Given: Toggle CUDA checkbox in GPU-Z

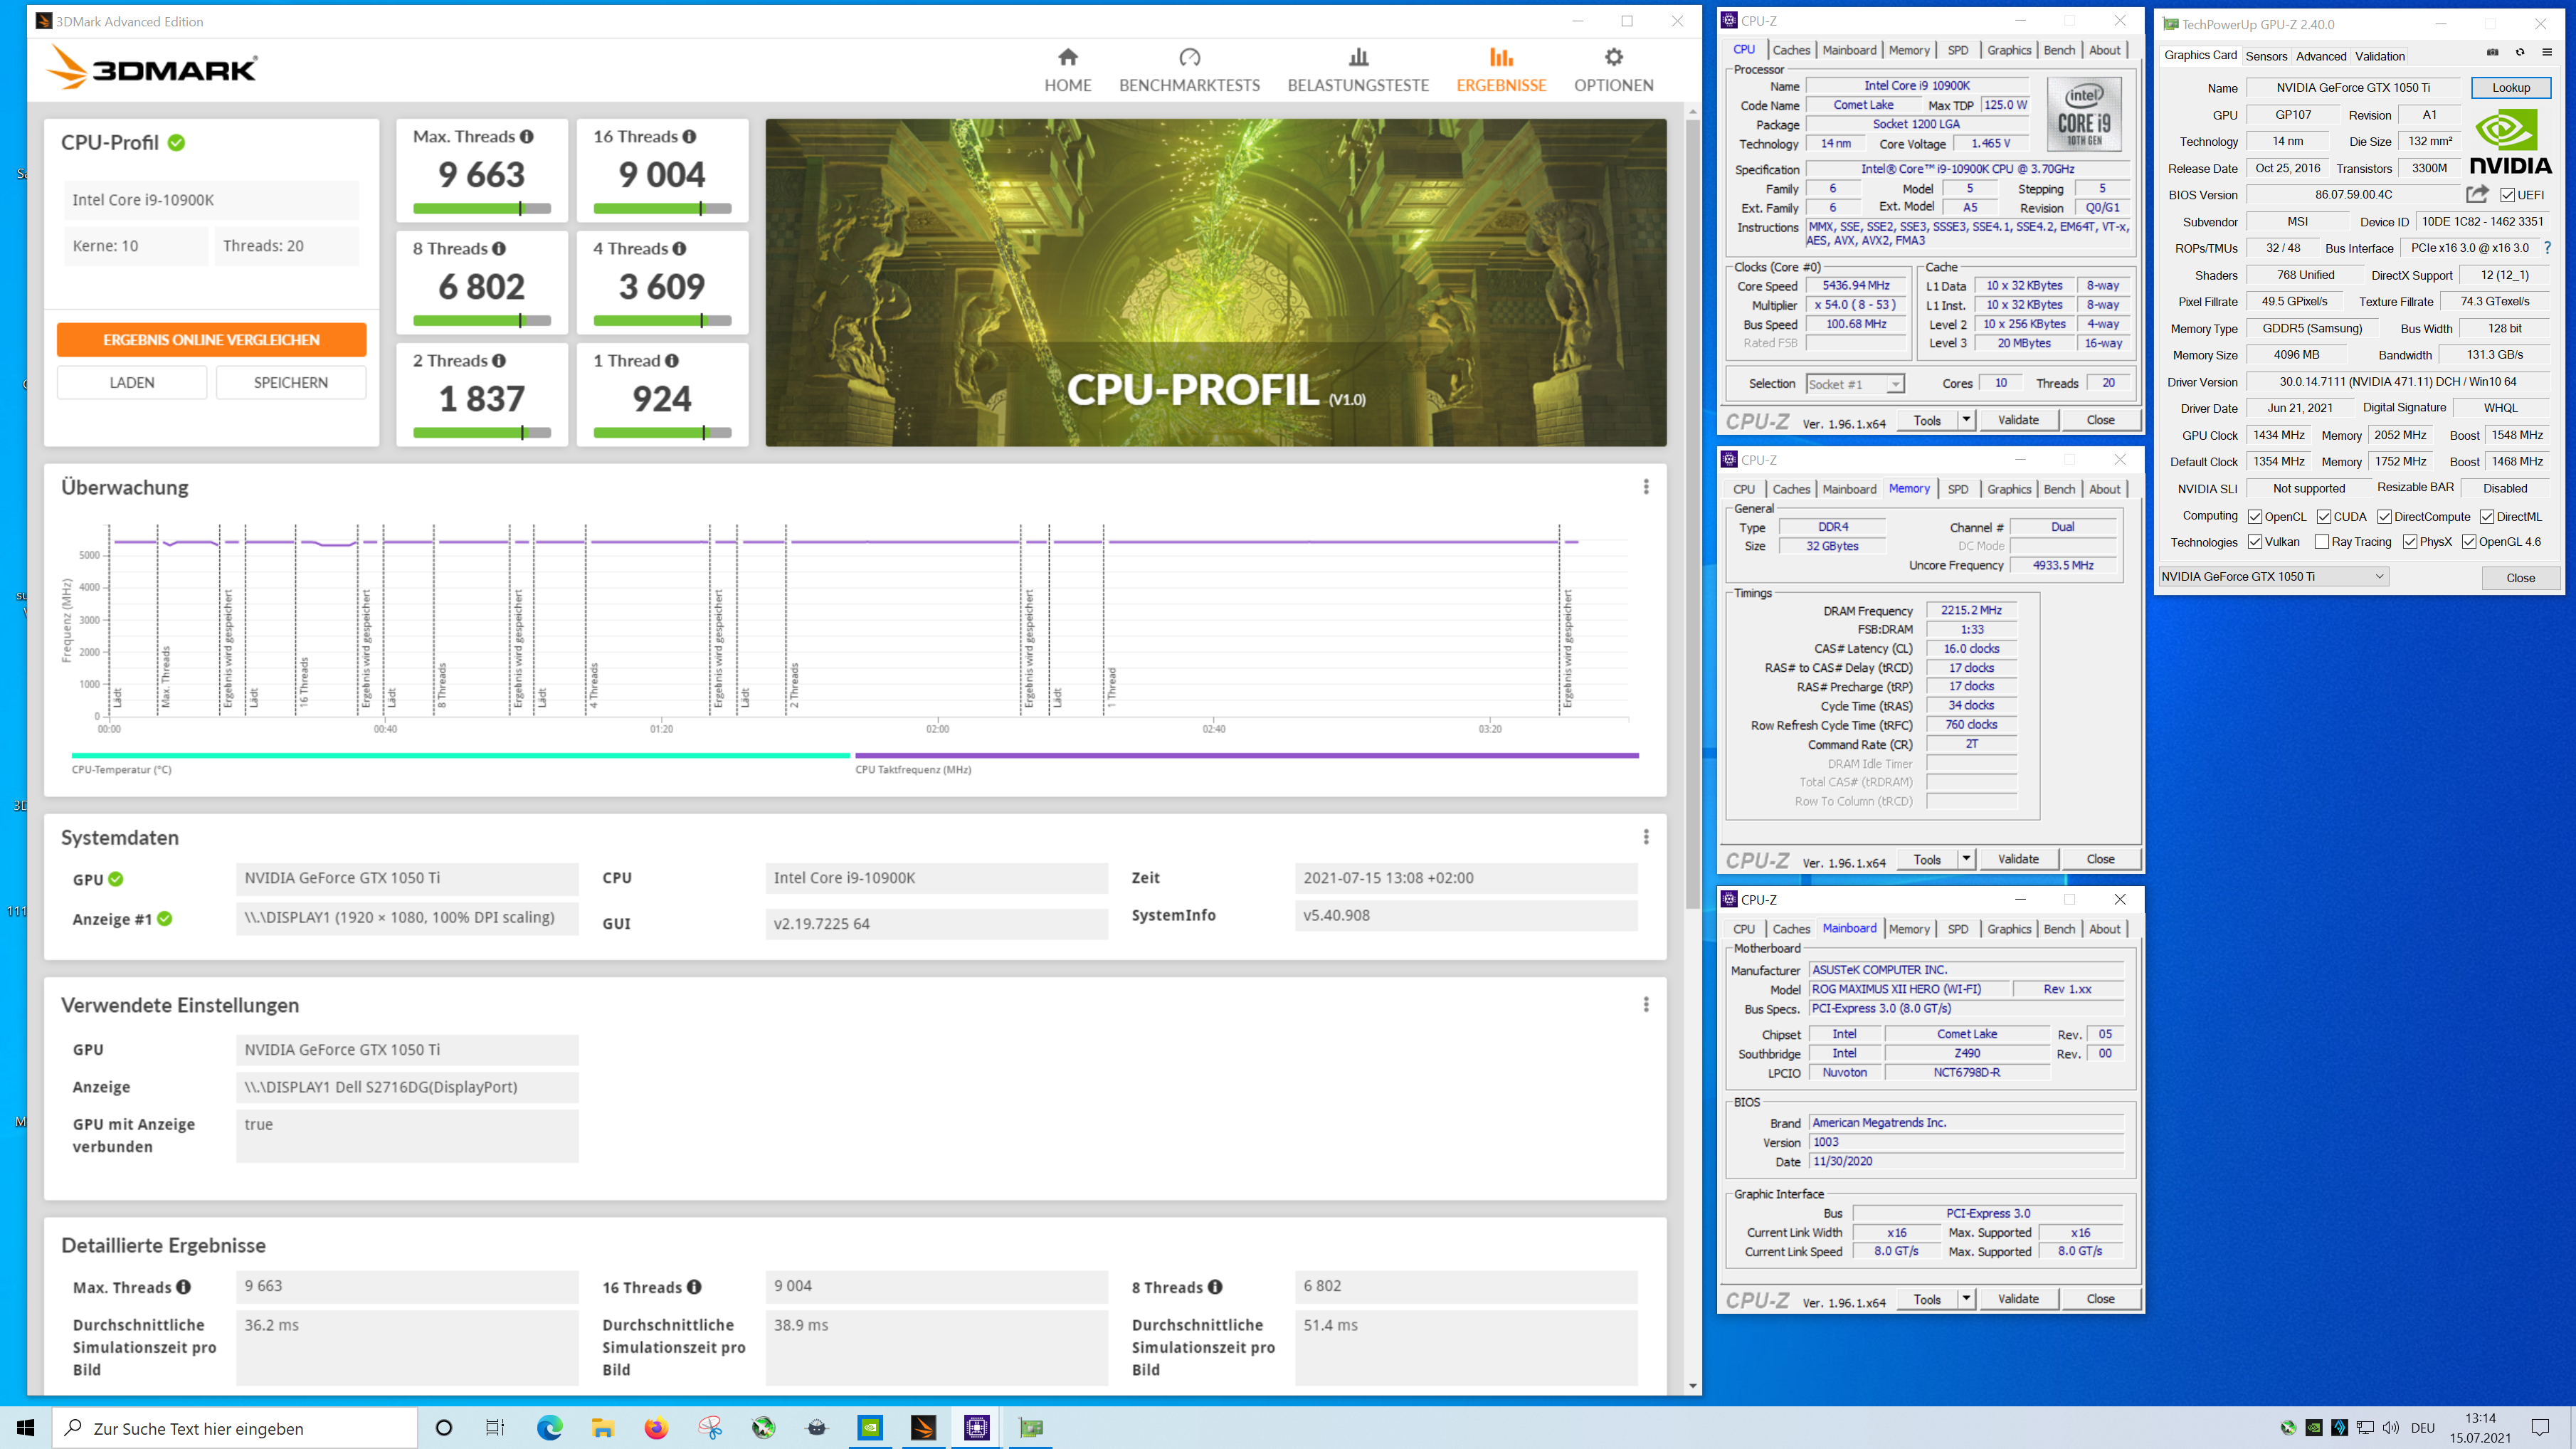Looking at the screenshot, I should click(x=2324, y=517).
